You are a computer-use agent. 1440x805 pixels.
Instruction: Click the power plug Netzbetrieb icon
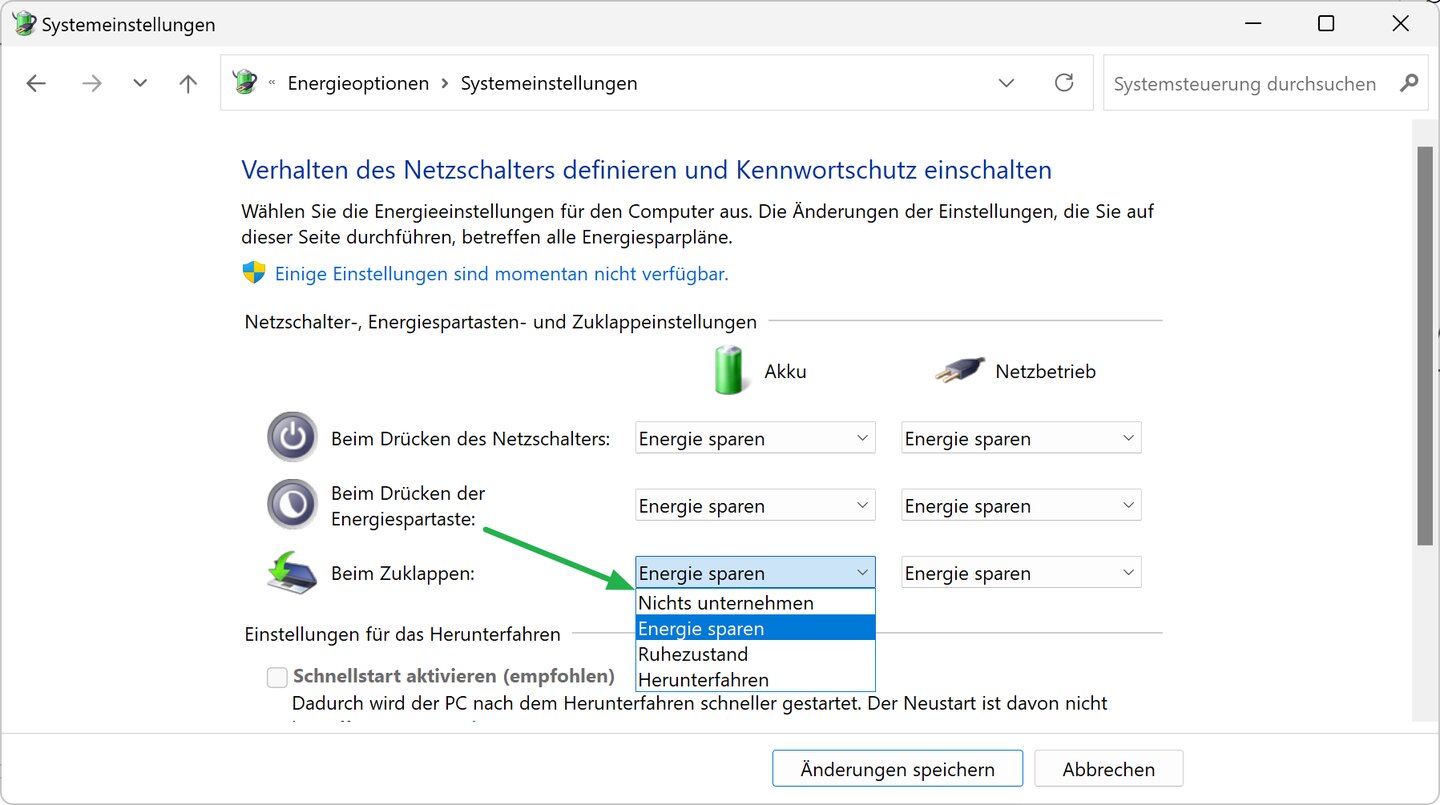pos(960,371)
